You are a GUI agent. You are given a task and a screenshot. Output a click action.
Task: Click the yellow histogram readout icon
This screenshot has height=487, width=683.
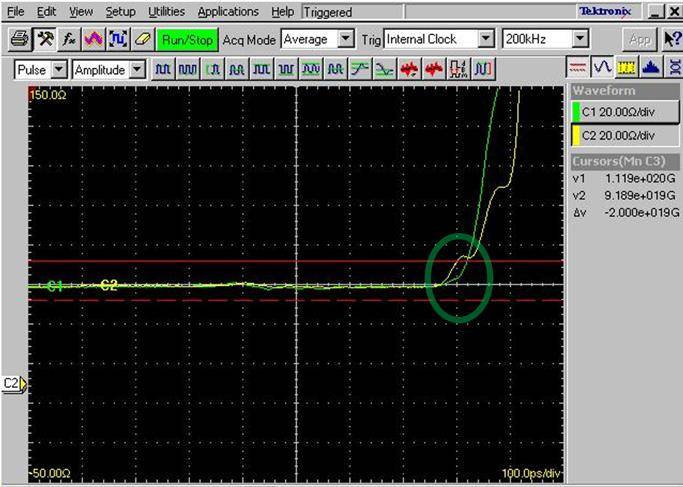(626, 68)
